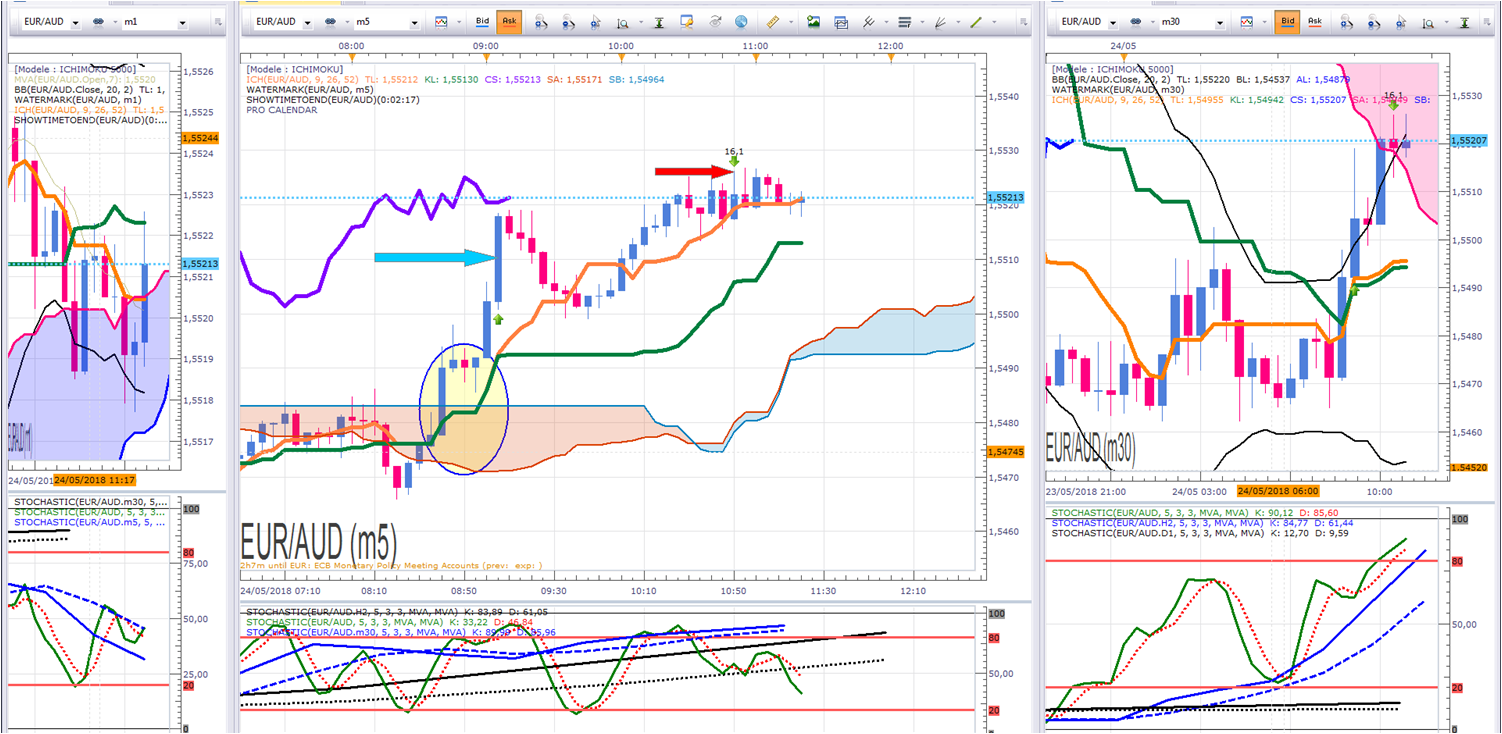Click the calendar event marker above 11:00 on m5
This screenshot has height=734, width=1502.
pyautogui.click(x=755, y=57)
